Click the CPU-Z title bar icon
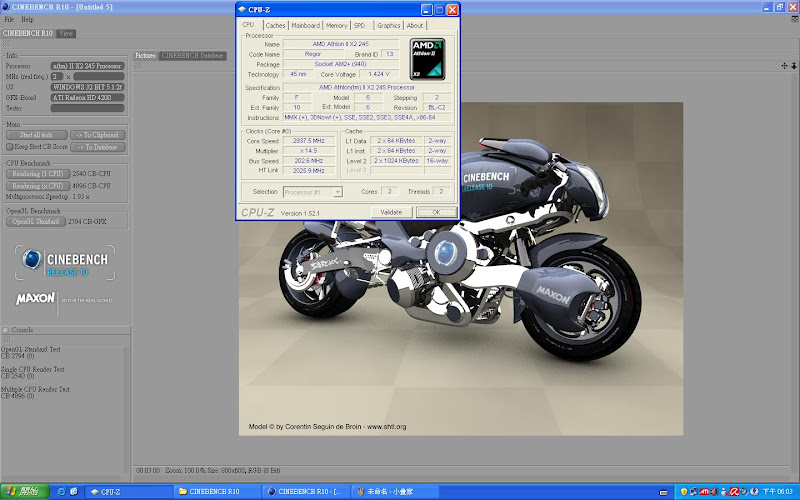 [x=242, y=10]
